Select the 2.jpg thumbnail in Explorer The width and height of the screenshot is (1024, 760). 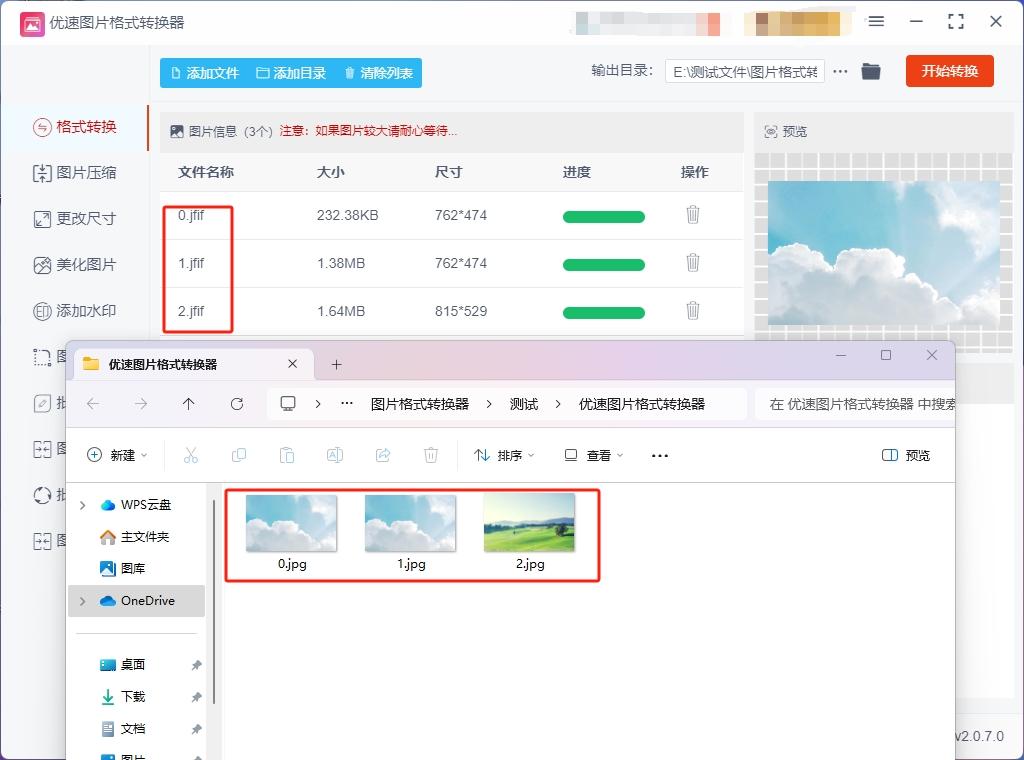pyautogui.click(x=530, y=521)
